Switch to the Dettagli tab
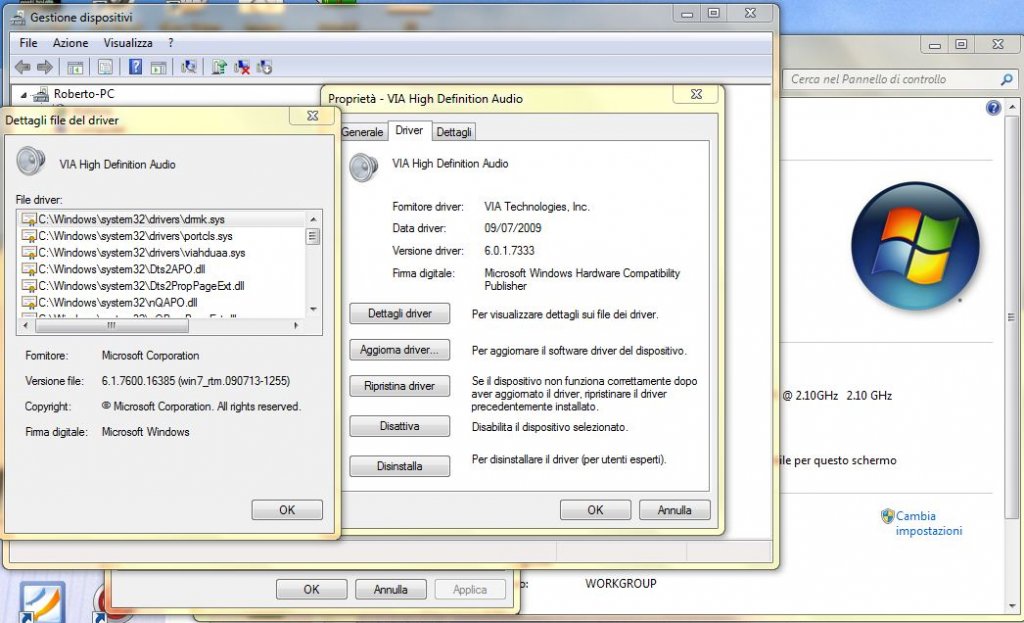This screenshot has width=1024, height=623. pyautogui.click(x=454, y=132)
